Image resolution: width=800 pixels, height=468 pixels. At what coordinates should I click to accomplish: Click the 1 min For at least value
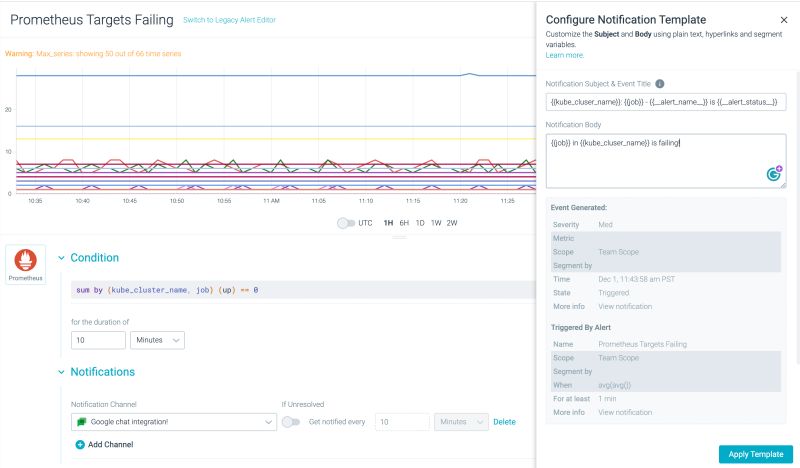[607, 399]
